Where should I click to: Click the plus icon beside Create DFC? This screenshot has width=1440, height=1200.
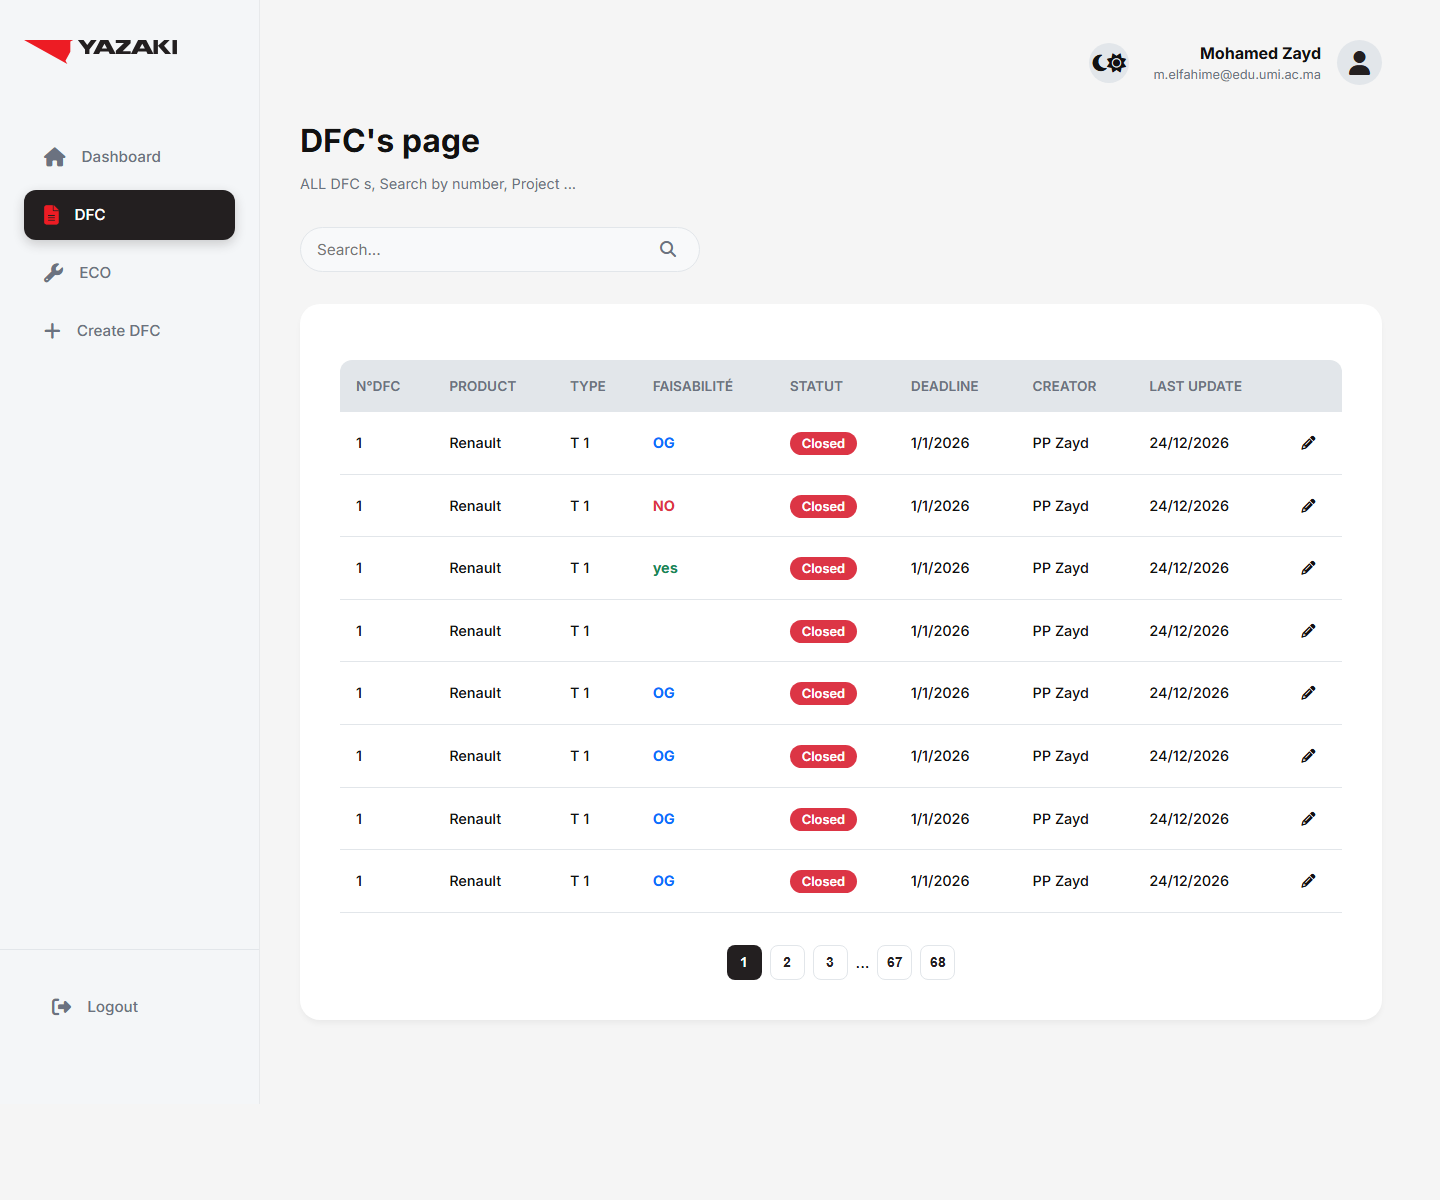pos(52,331)
